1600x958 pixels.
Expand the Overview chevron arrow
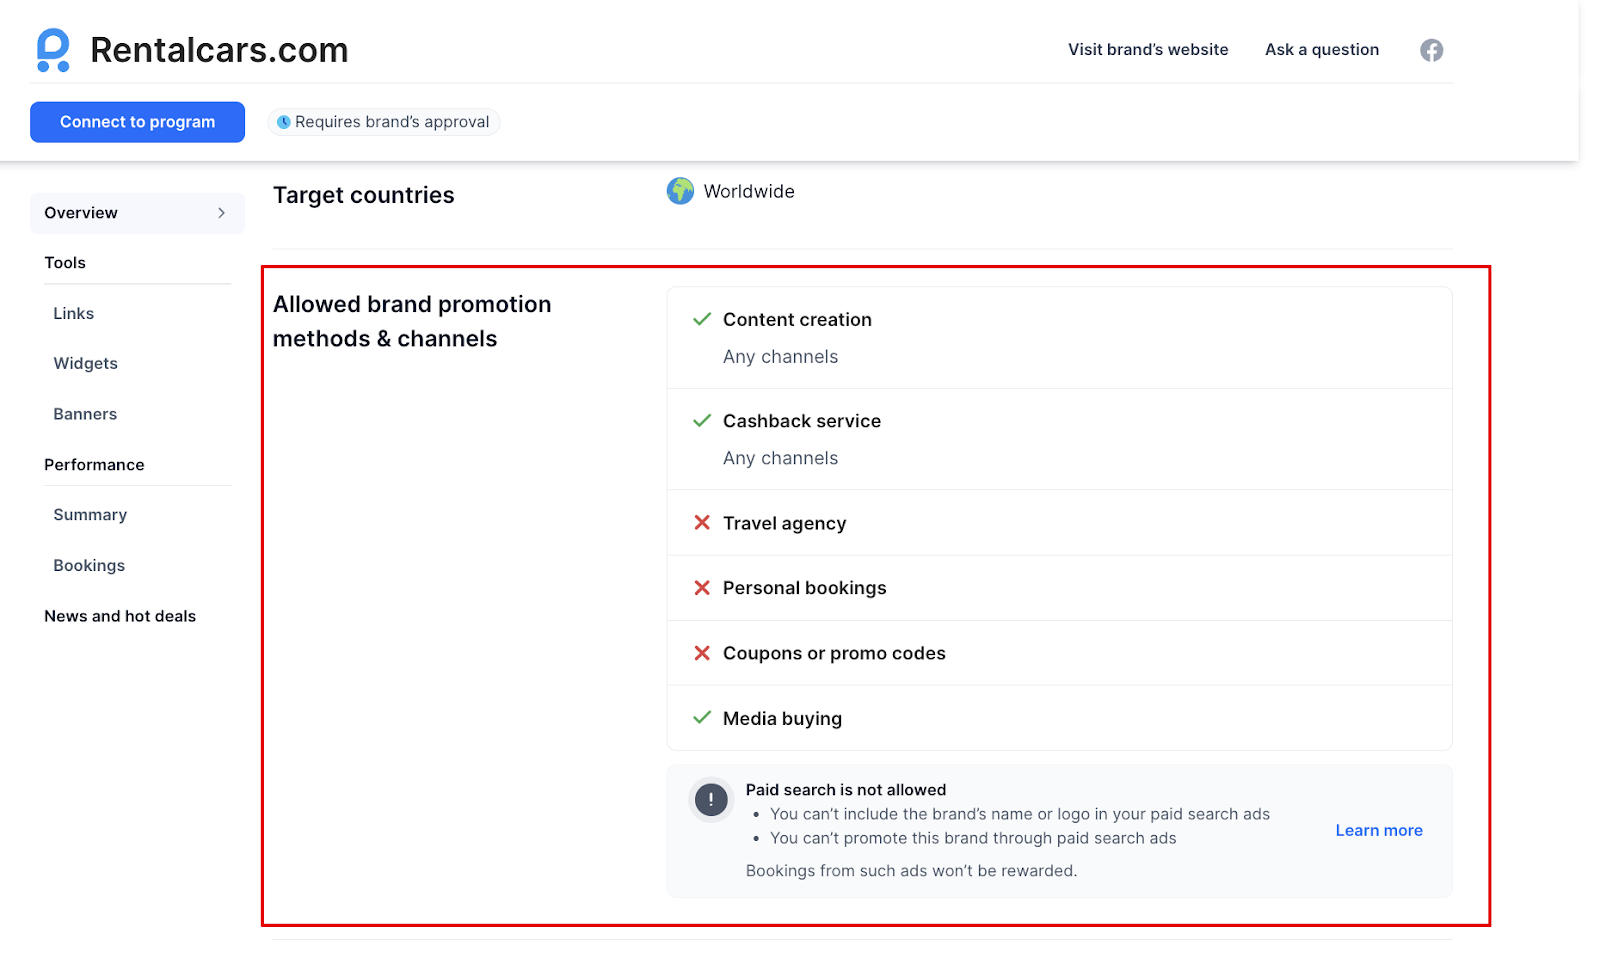[x=221, y=213]
